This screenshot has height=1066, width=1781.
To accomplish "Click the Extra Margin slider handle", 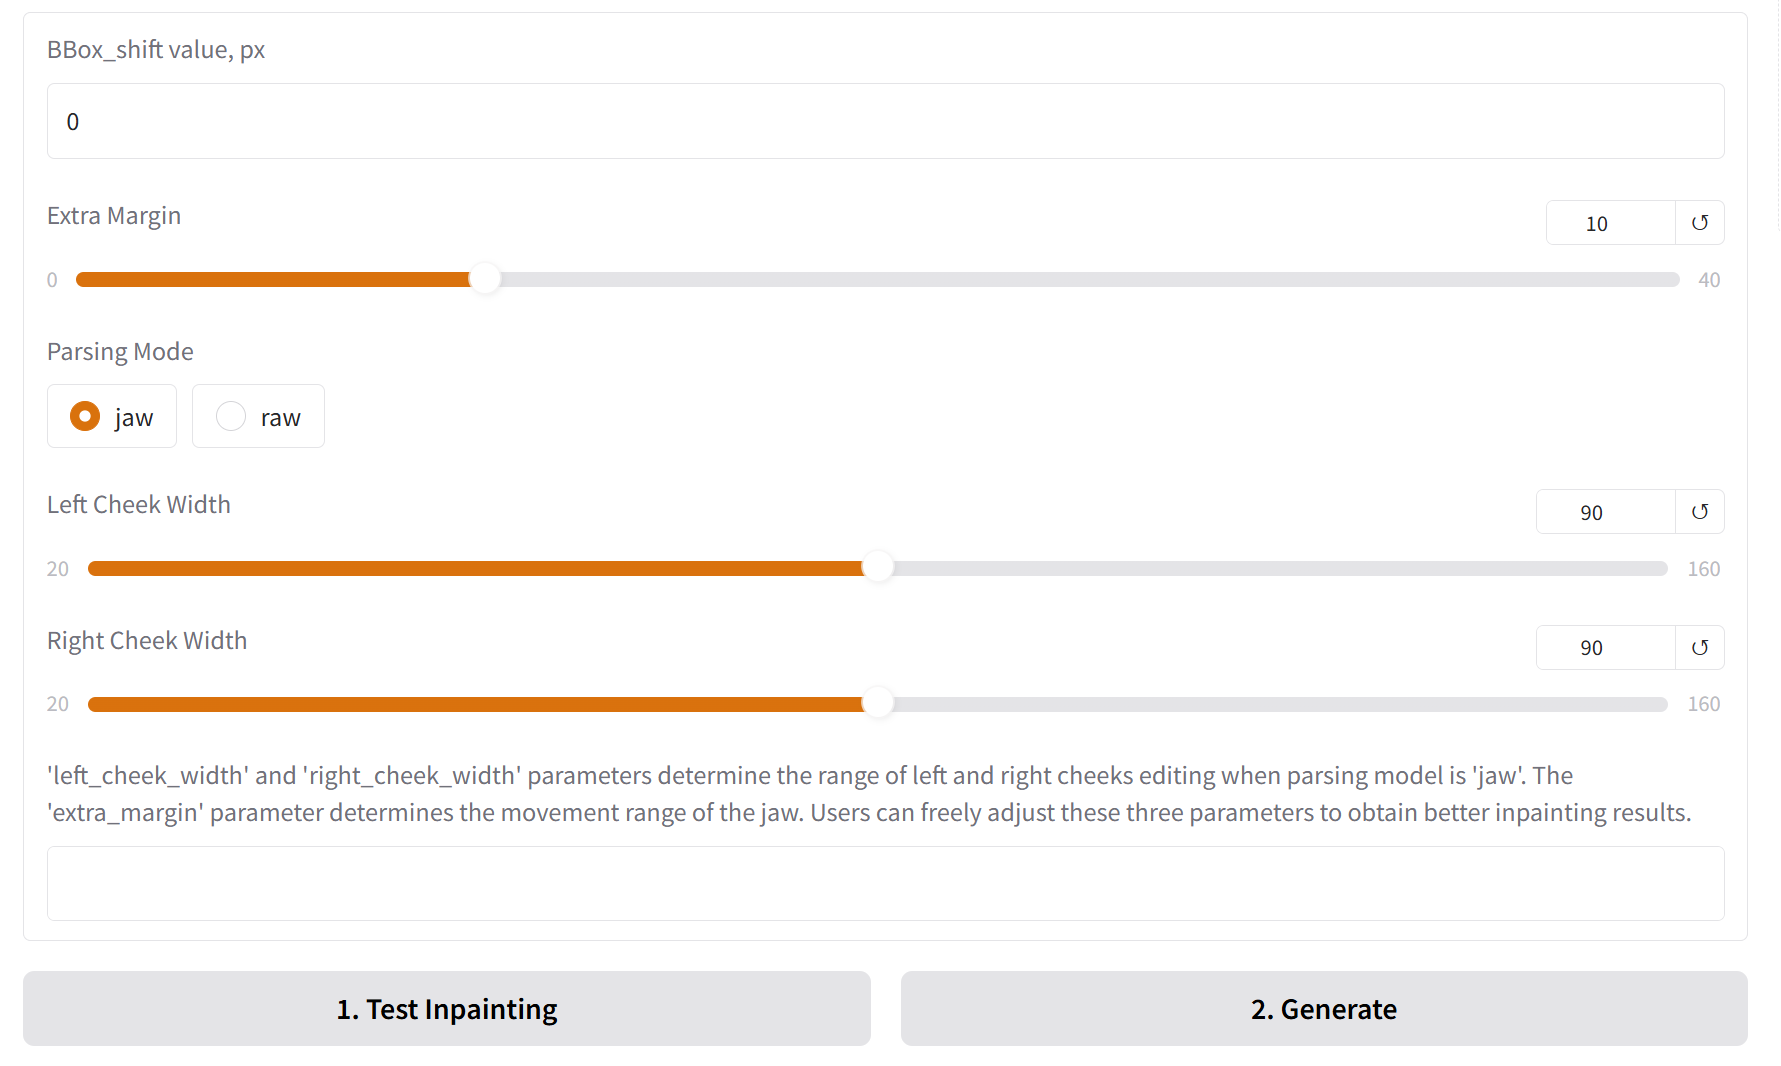I will [x=485, y=280].
